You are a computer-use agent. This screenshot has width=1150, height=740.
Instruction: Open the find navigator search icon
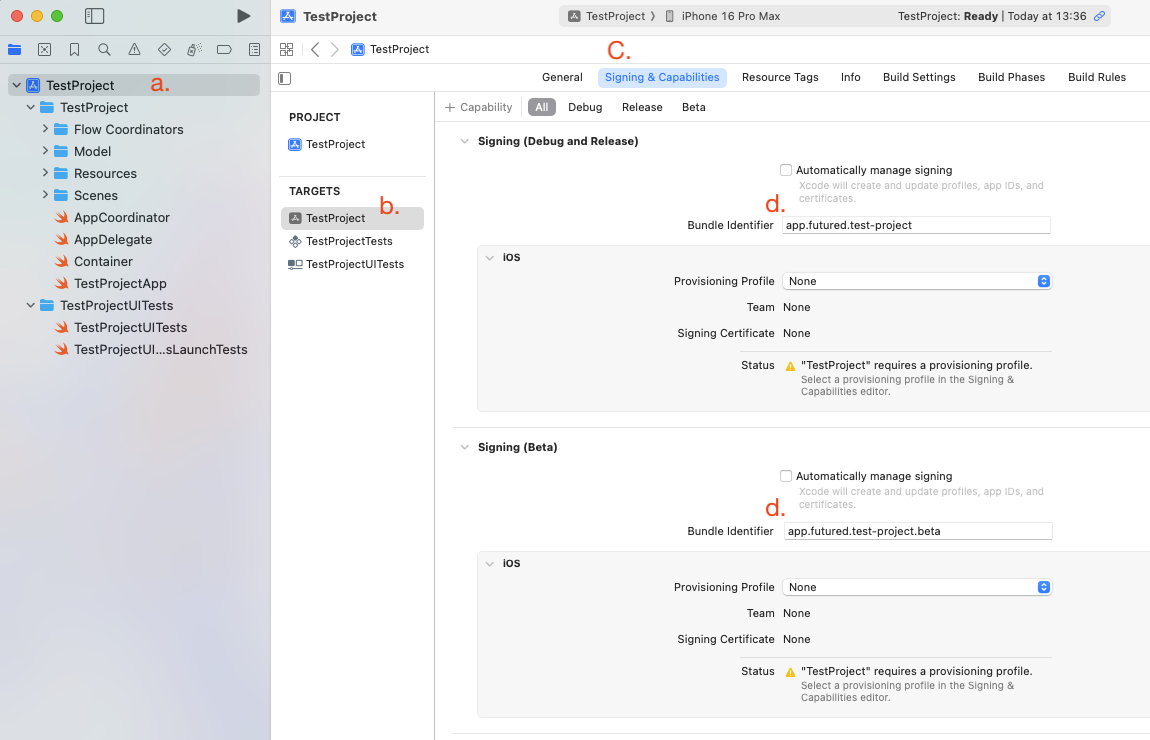pyautogui.click(x=104, y=49)
